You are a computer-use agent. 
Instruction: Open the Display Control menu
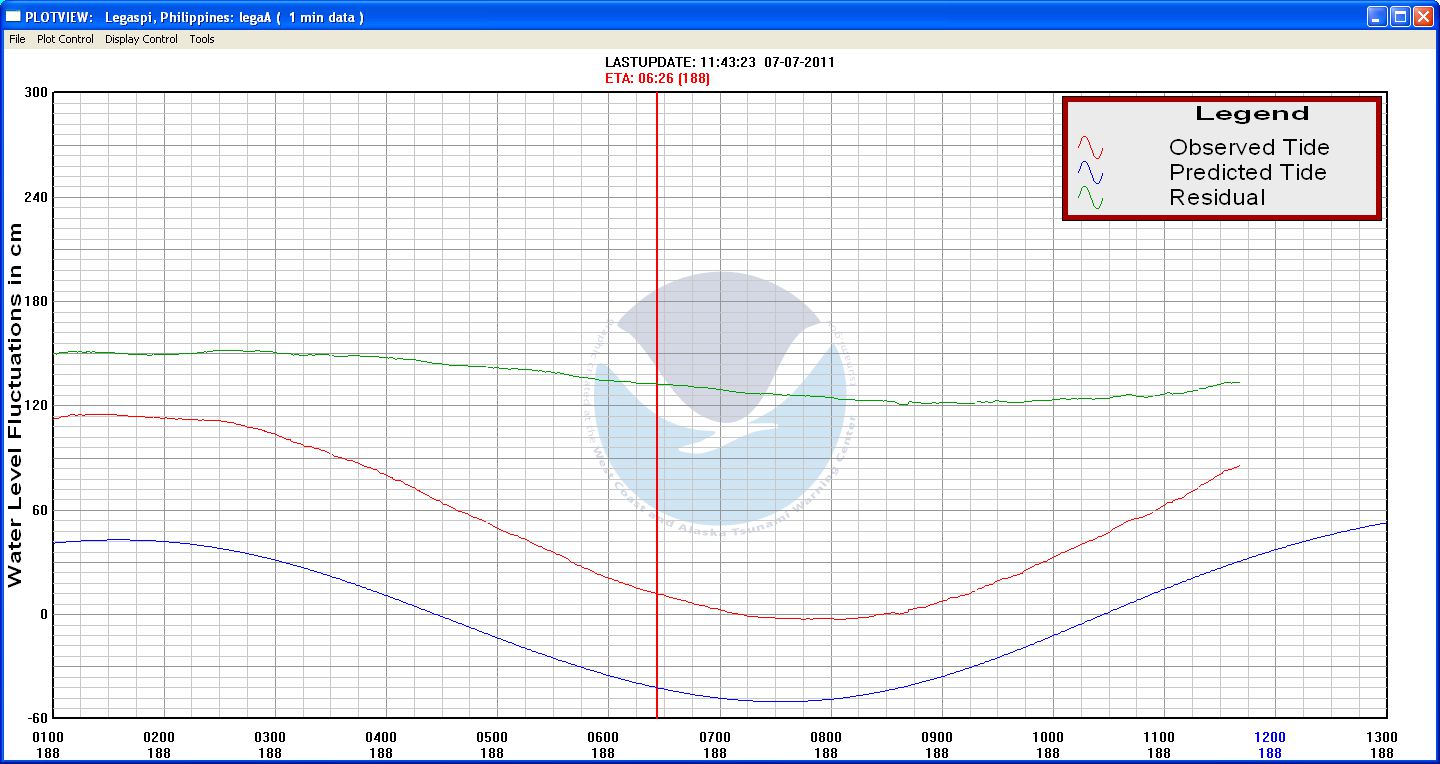coord(141,39)
